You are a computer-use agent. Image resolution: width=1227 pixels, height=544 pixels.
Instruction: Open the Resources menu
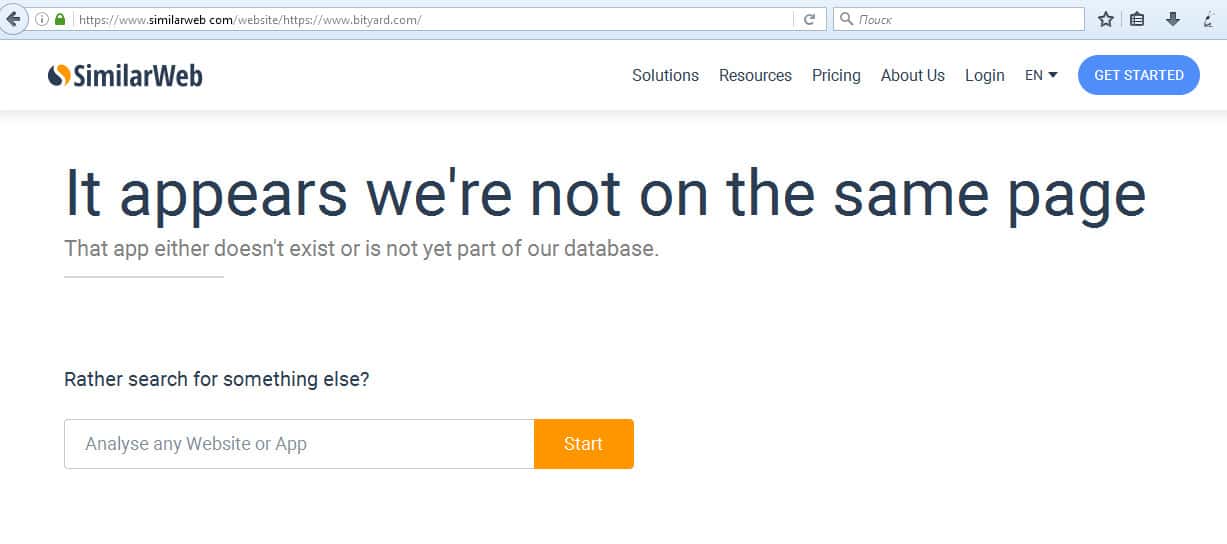click(x=755, y=75)
